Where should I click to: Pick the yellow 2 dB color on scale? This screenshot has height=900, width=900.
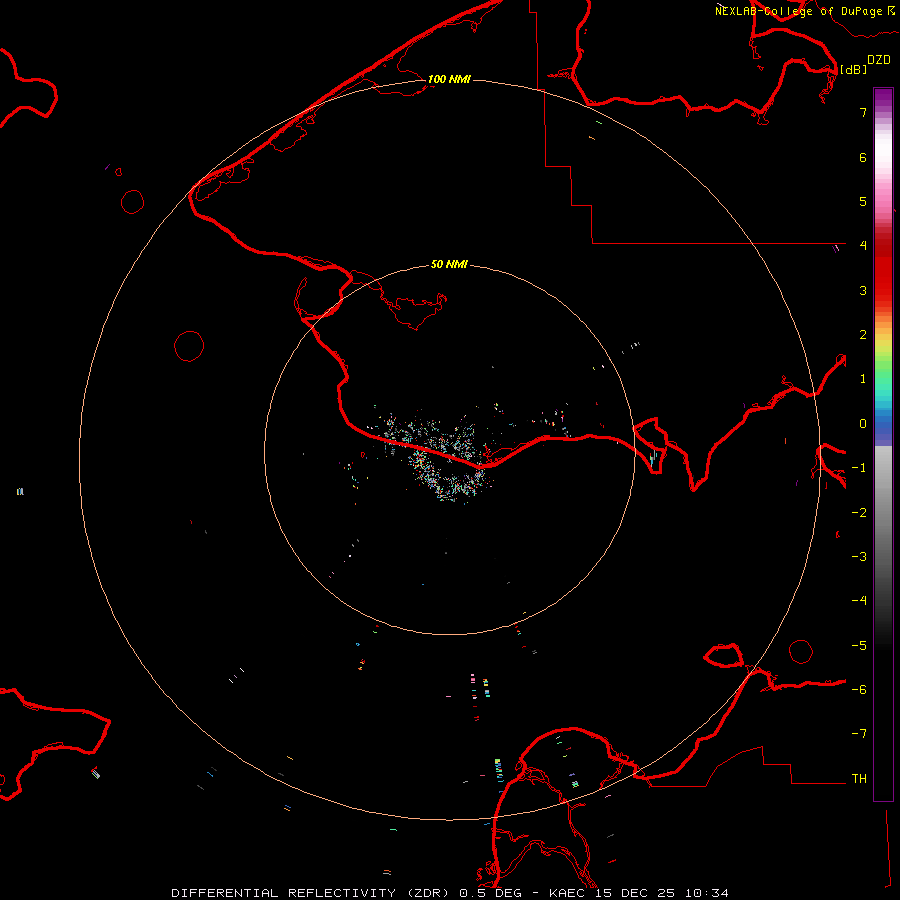[x=883, y=337]
